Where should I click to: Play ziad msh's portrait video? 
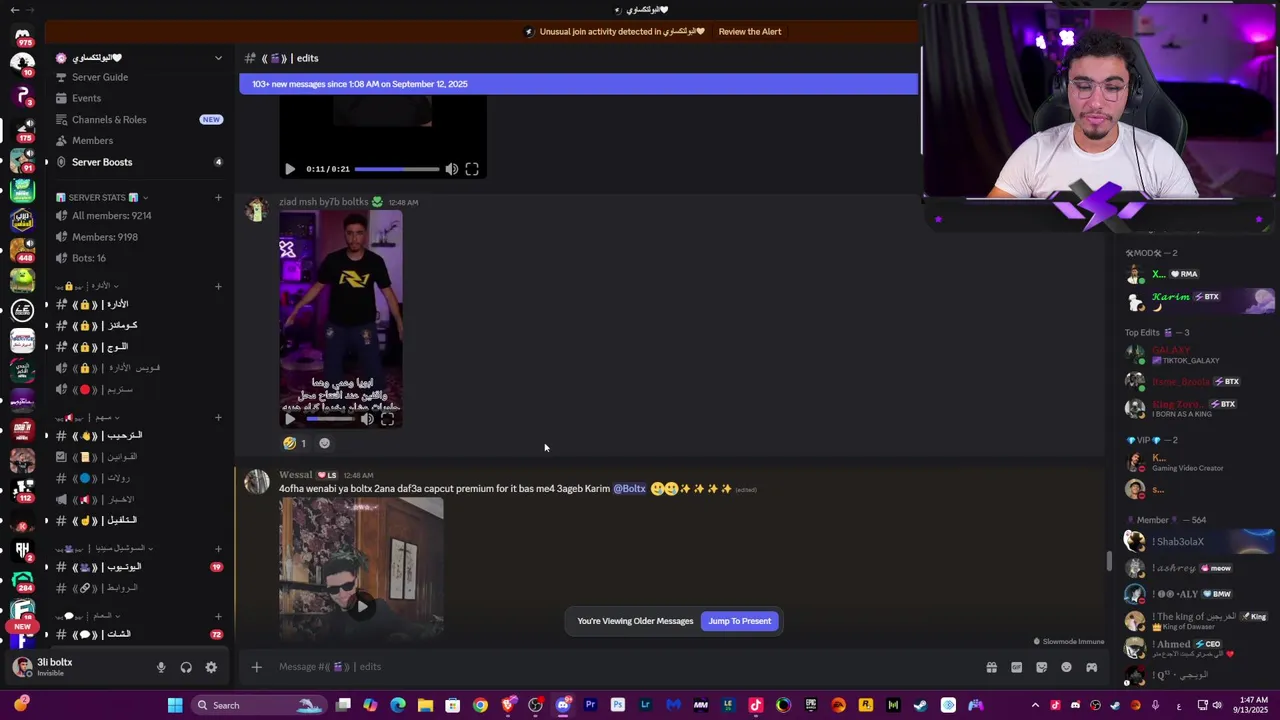pos(290,420)
